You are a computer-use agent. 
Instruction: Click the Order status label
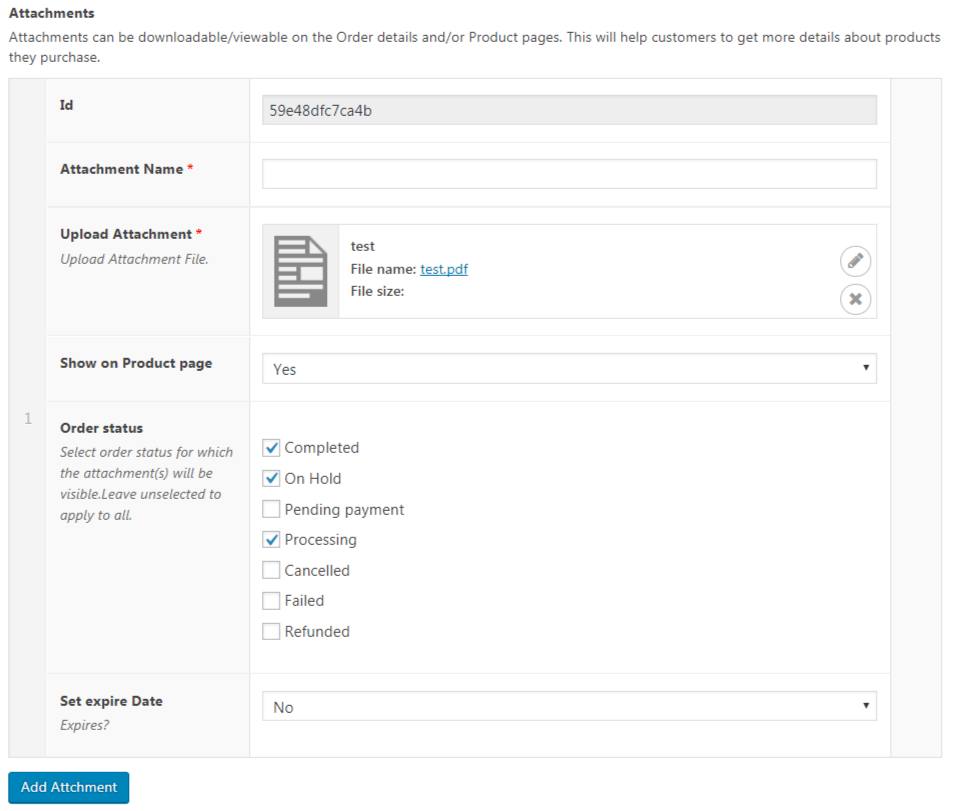(x=101, y=428)
